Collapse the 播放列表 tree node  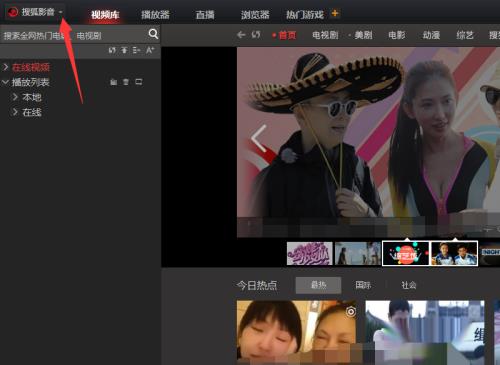(5, 82)
